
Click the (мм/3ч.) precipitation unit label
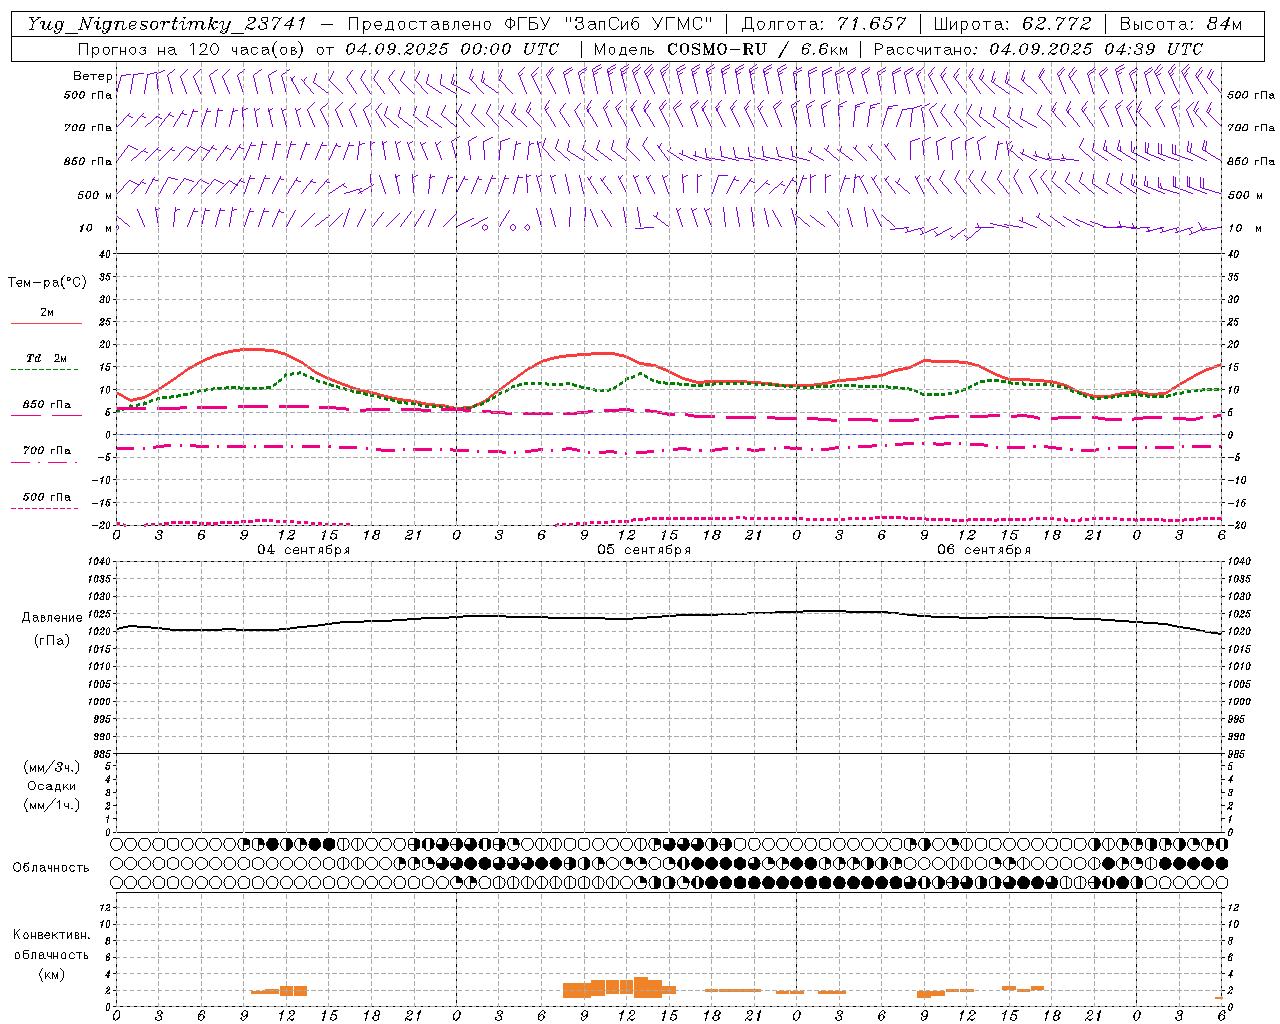pos(52,767)
